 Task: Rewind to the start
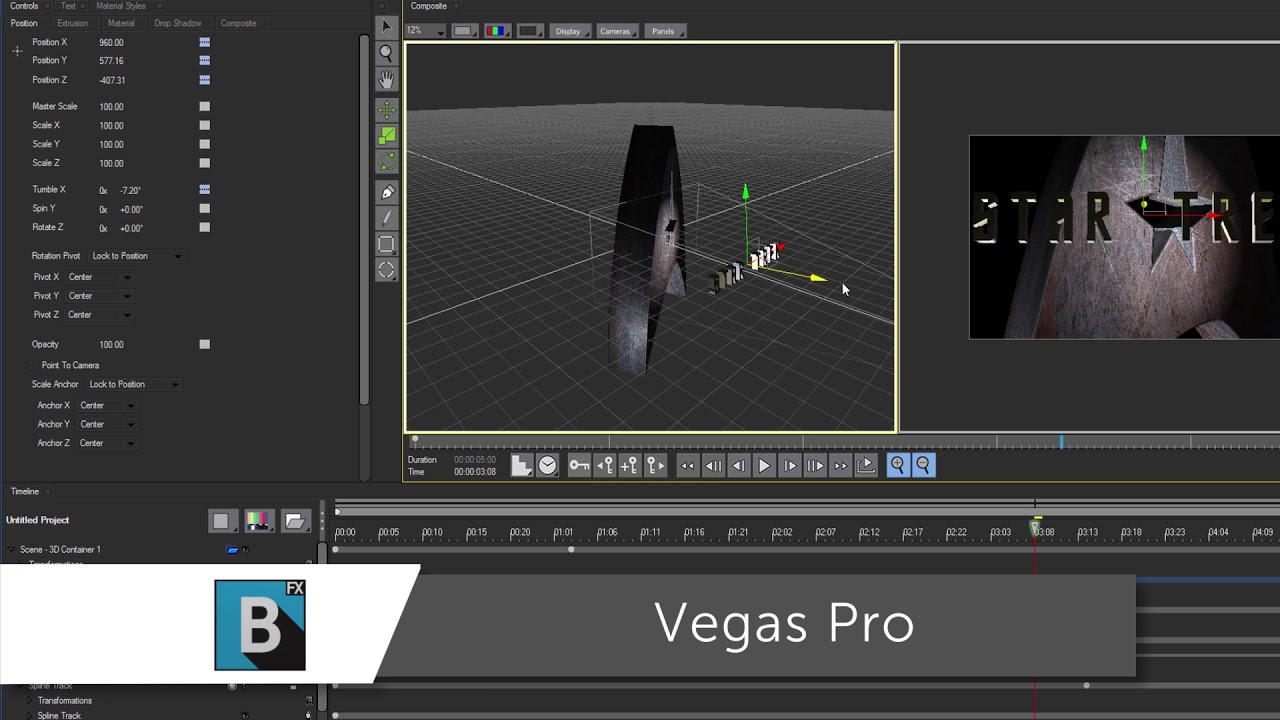(688, 465)
